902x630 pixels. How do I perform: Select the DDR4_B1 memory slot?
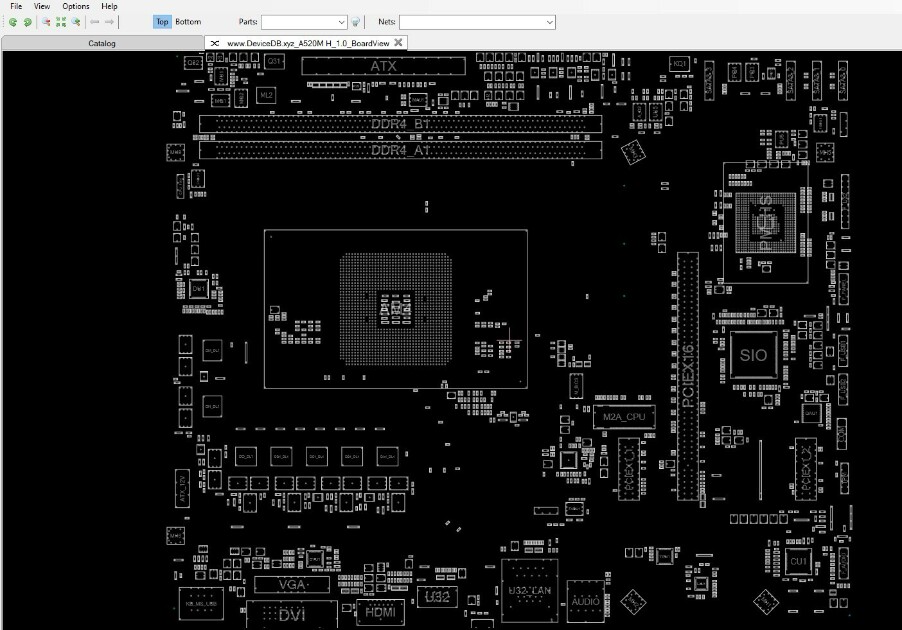pyautogui.click(x=400, y=124)
